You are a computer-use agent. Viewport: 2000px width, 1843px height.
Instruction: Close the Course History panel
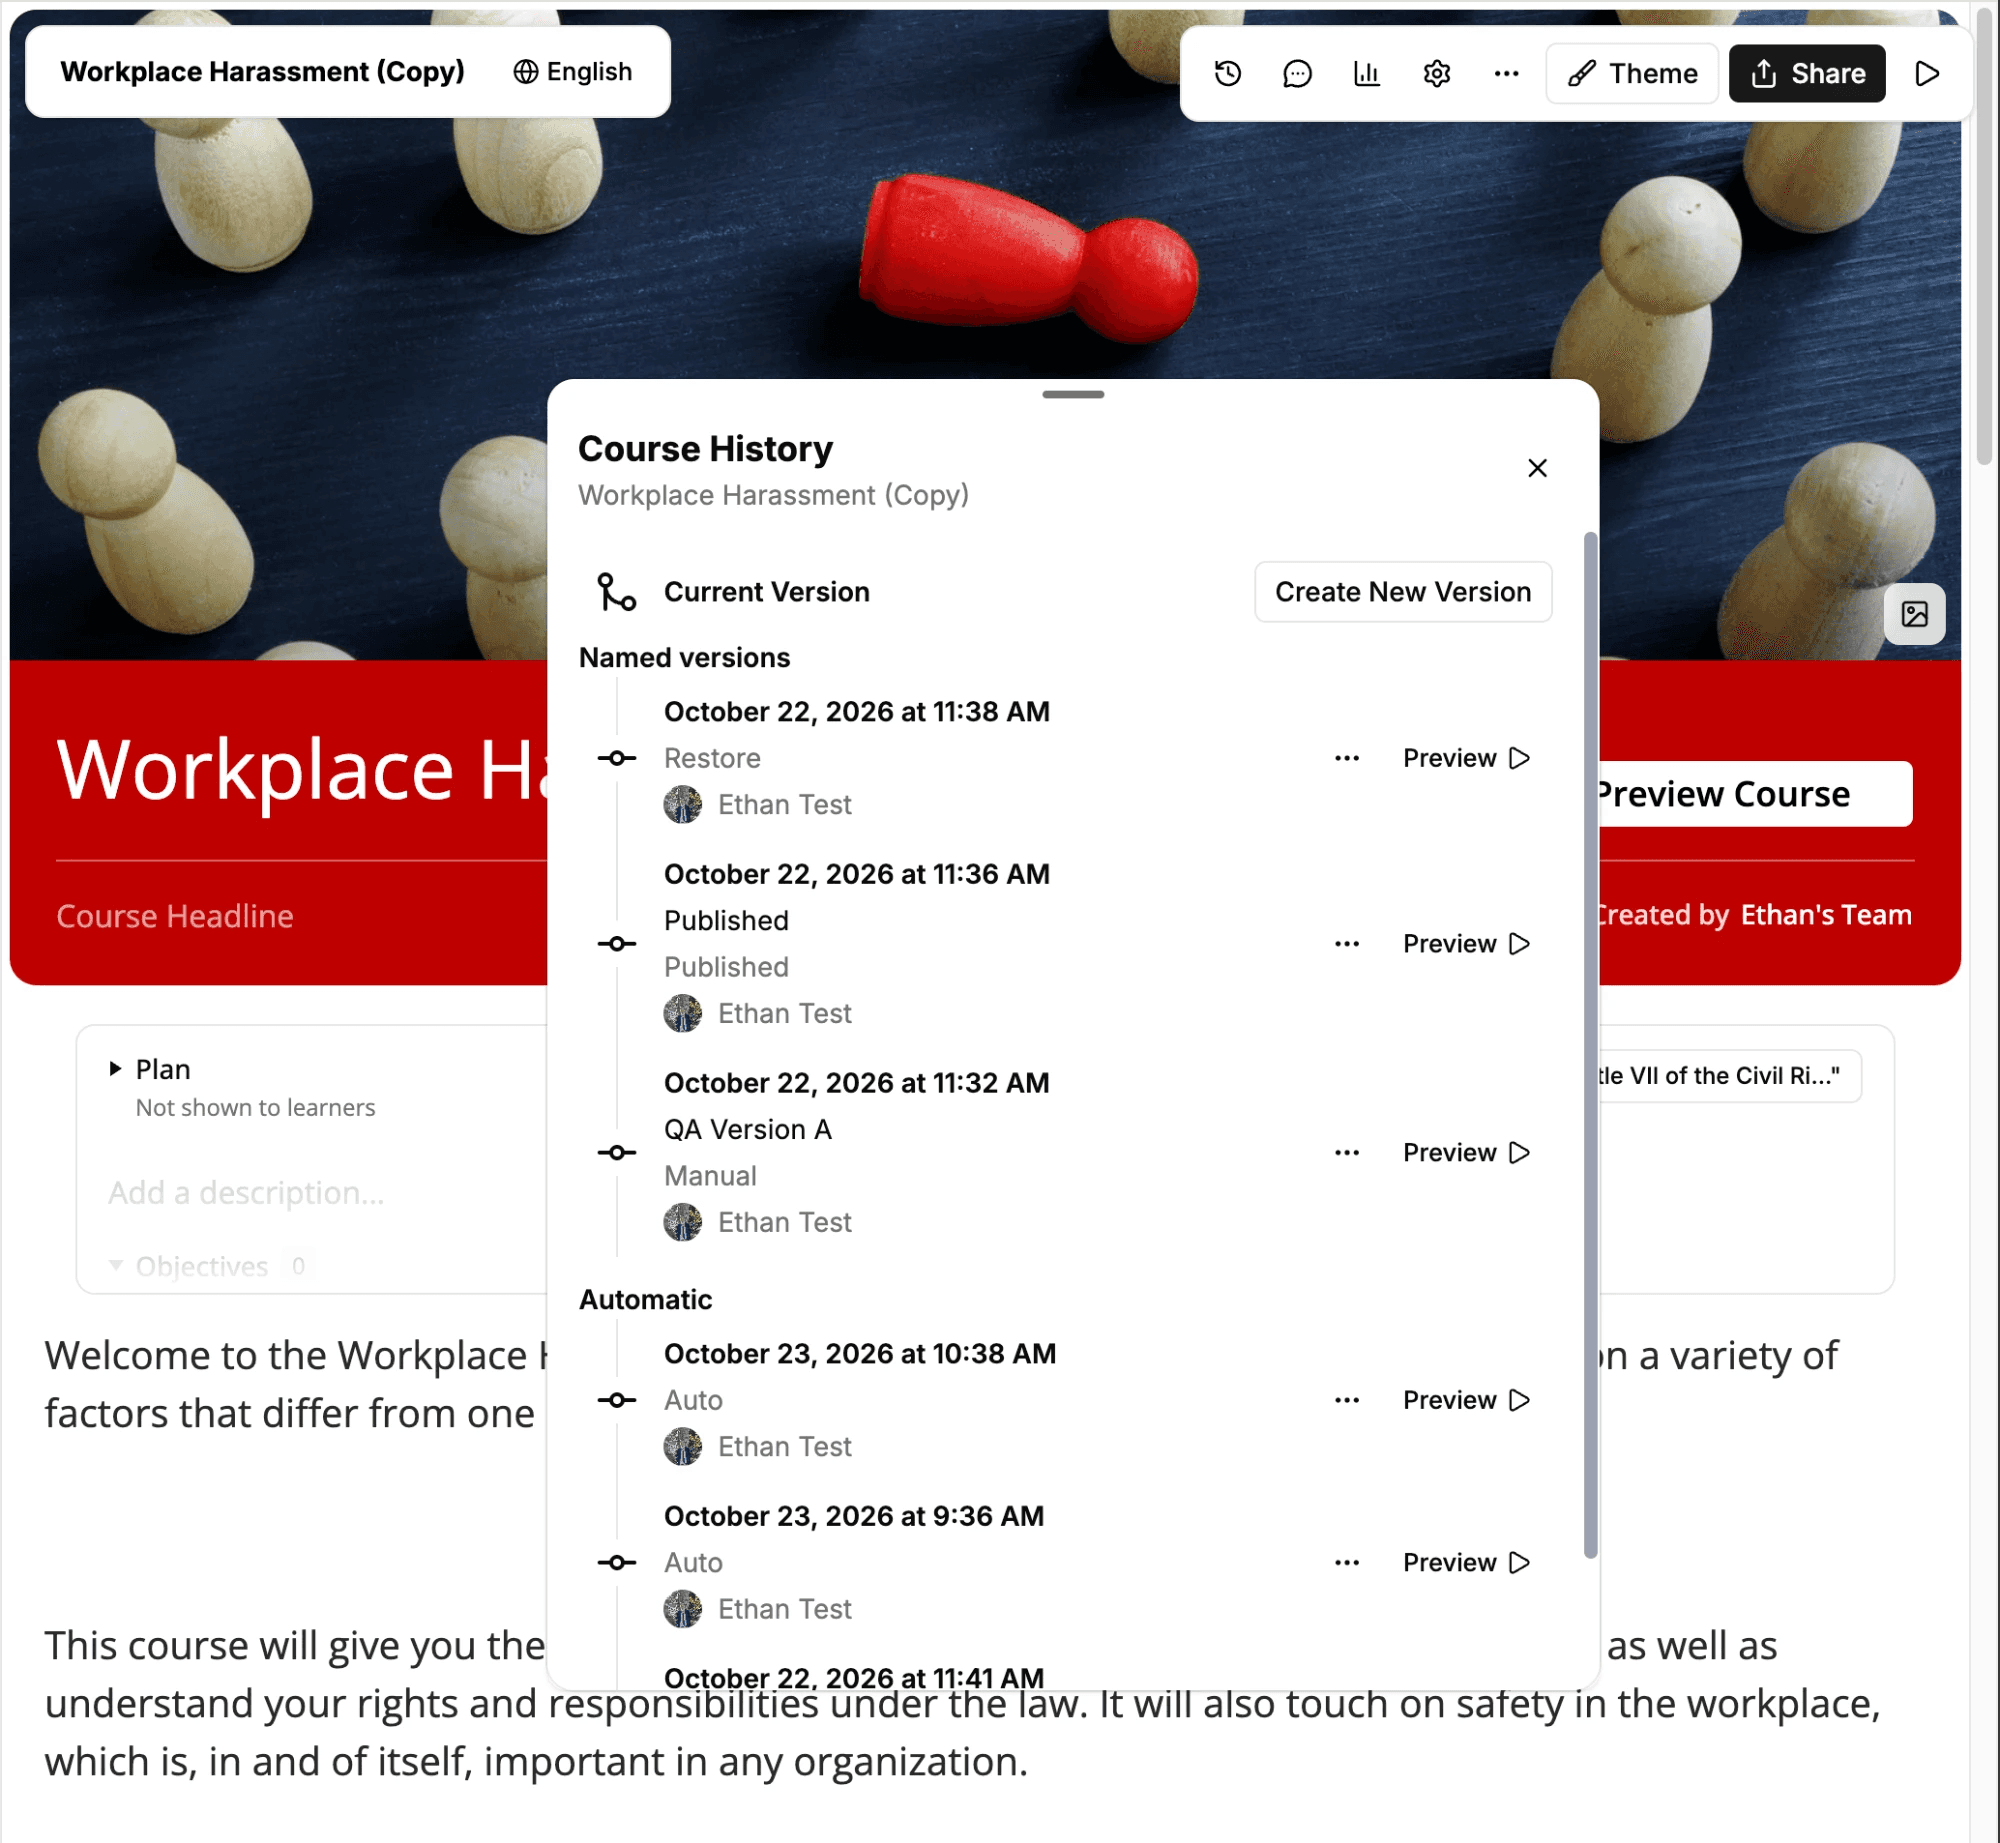click(x=1537, y=468)
